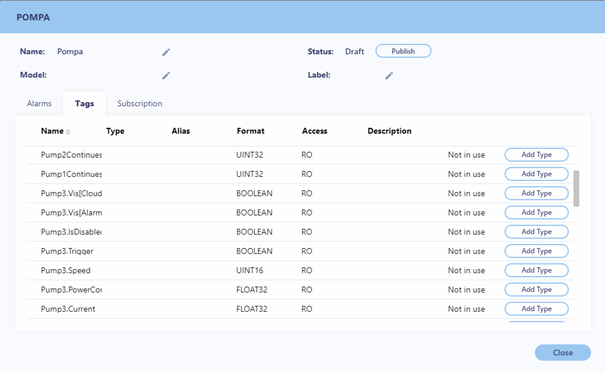
Task: Open the Subscription tab
Action: (140, 103)
